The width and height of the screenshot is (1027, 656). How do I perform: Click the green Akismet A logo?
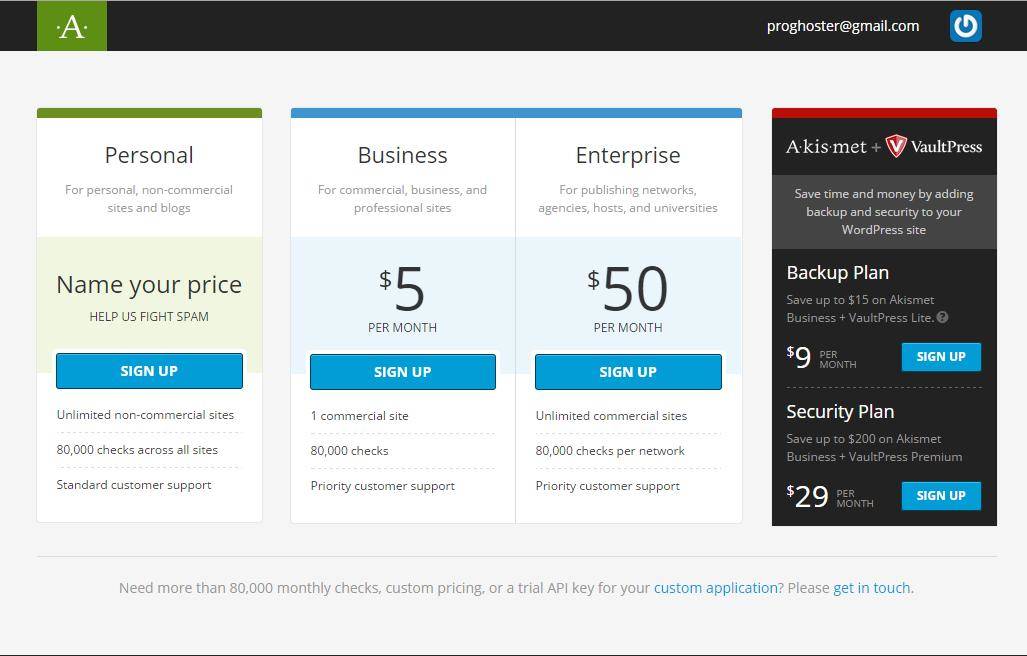[72, 26]
